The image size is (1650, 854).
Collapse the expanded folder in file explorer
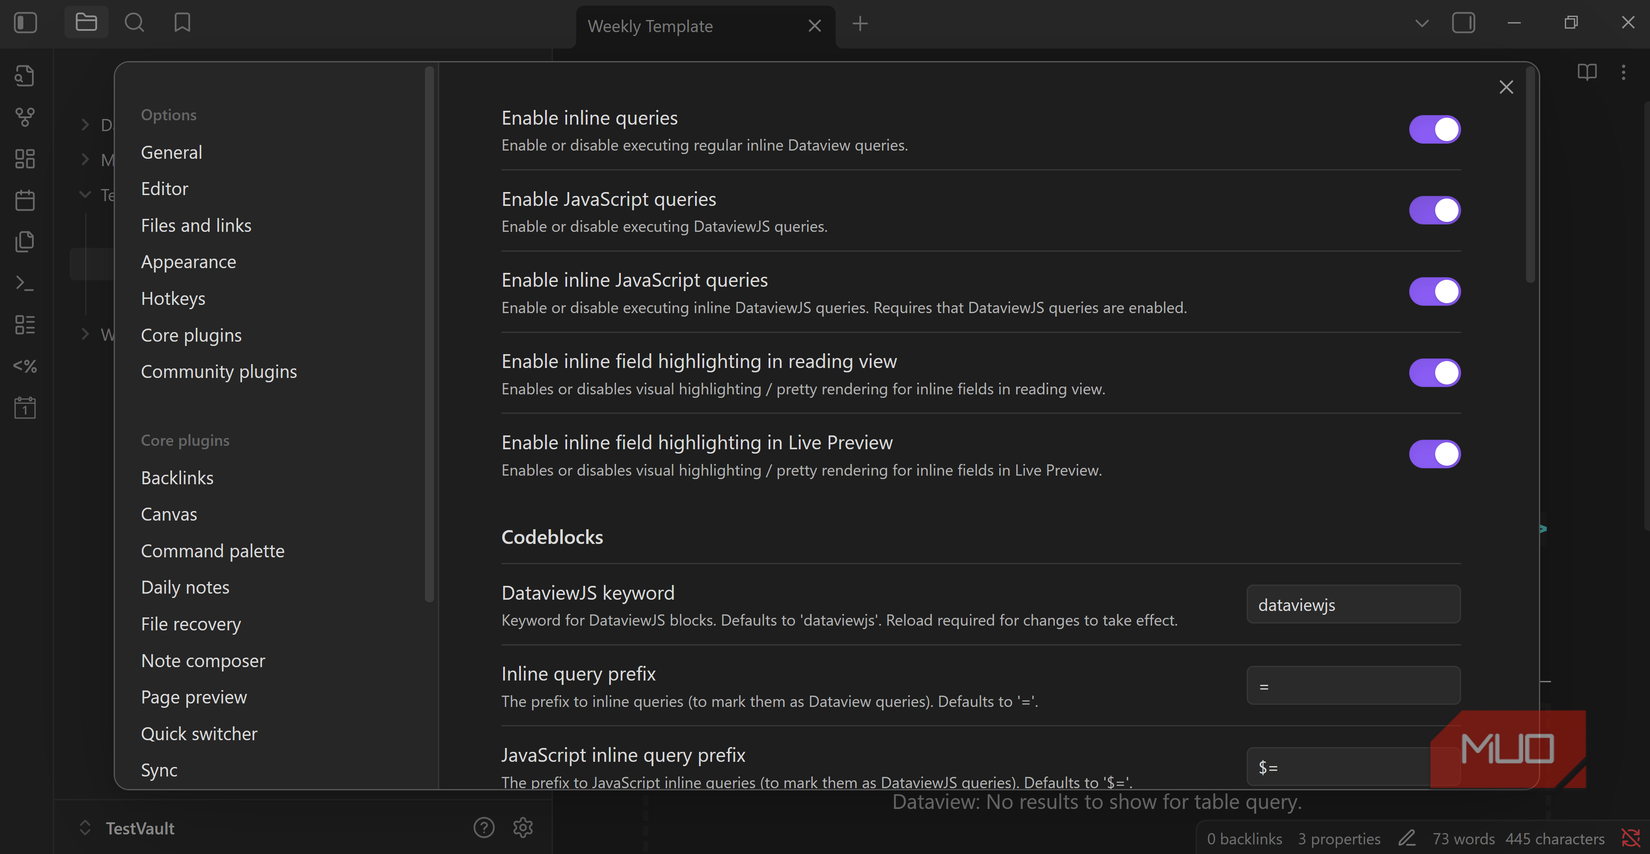click(85, 195)
